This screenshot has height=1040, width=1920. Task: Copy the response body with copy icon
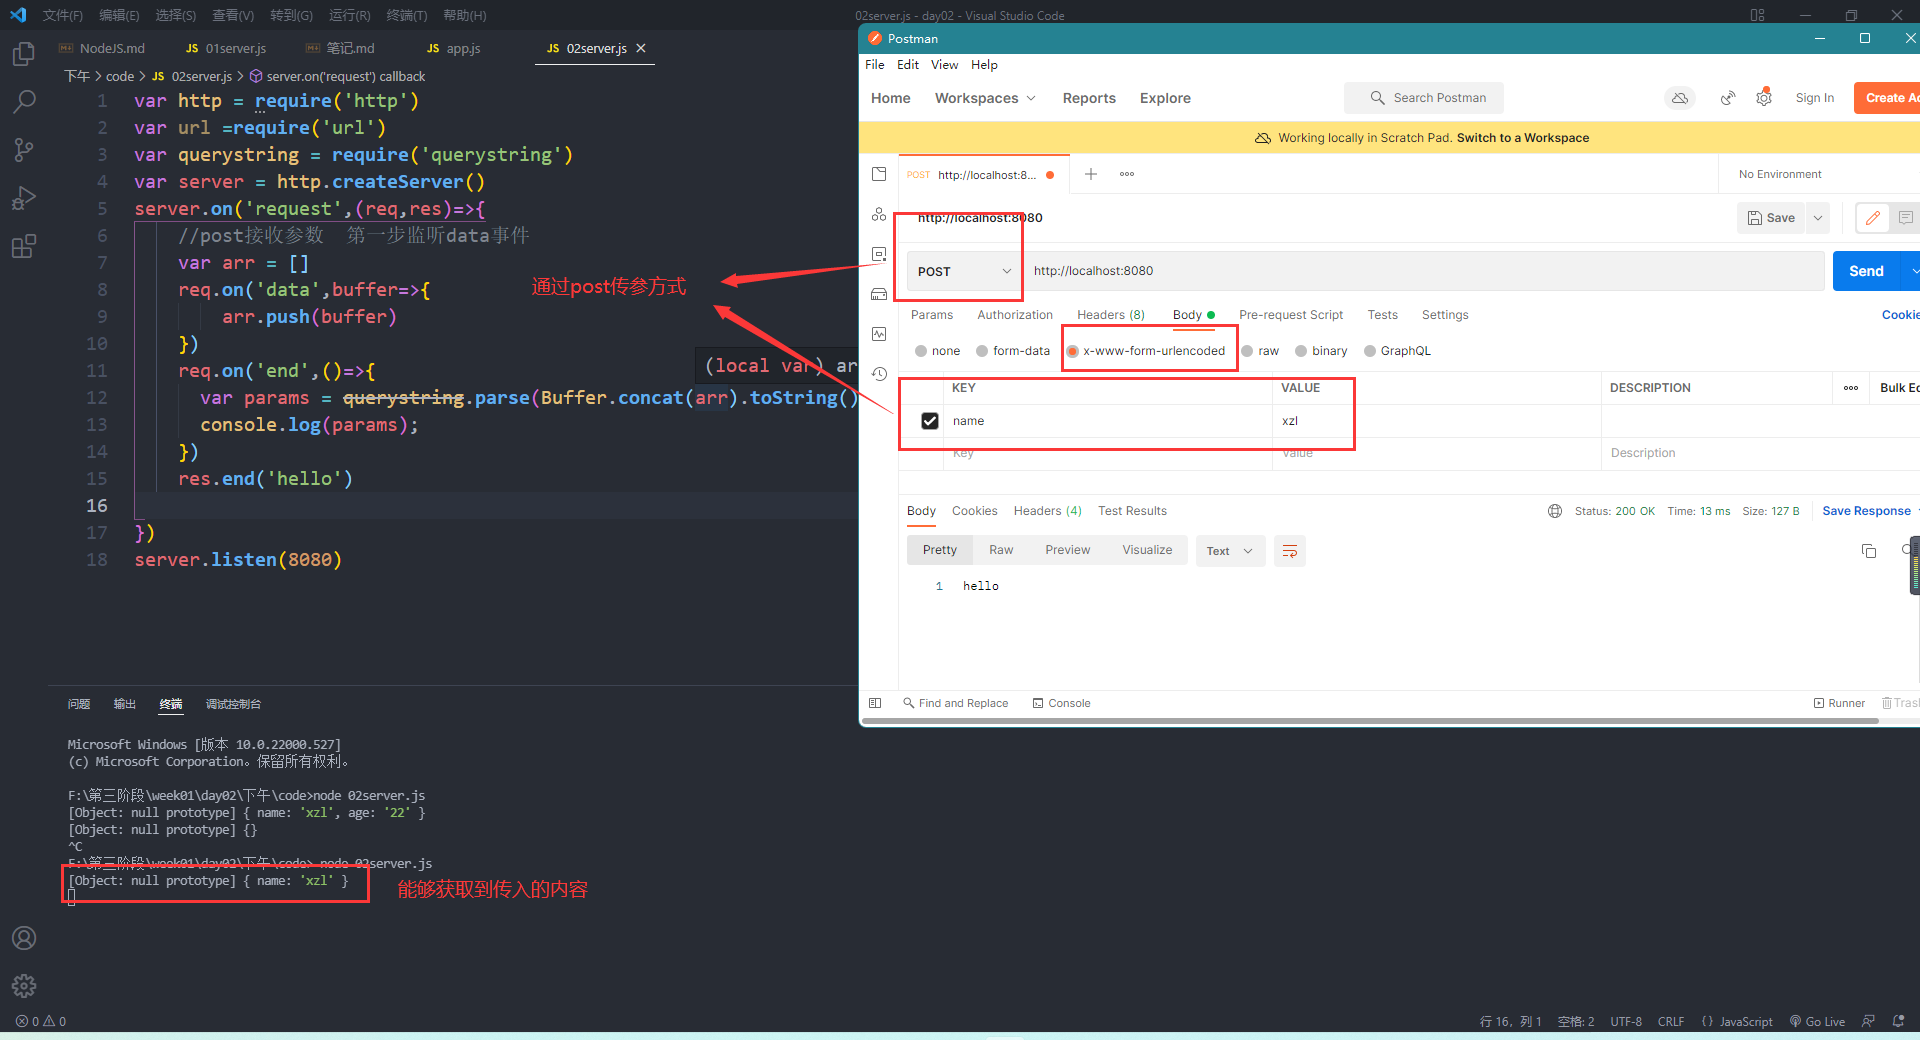pos(1868,551)
